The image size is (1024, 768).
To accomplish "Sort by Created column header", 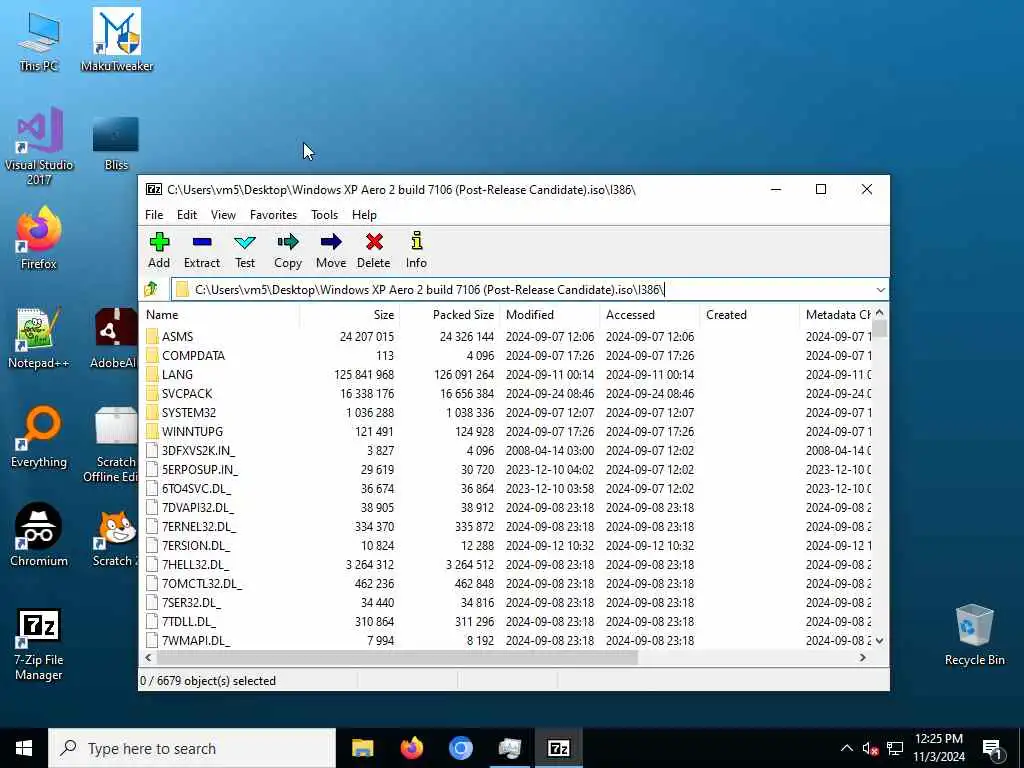I will pyautogui.click(x=749, y=315).
